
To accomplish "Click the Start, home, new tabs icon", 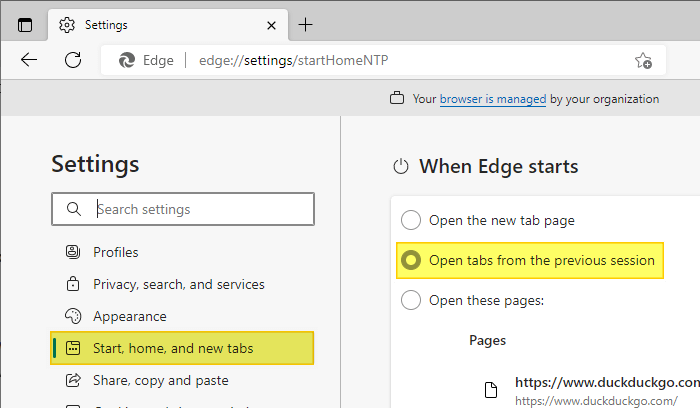I will tap(73, 348).
